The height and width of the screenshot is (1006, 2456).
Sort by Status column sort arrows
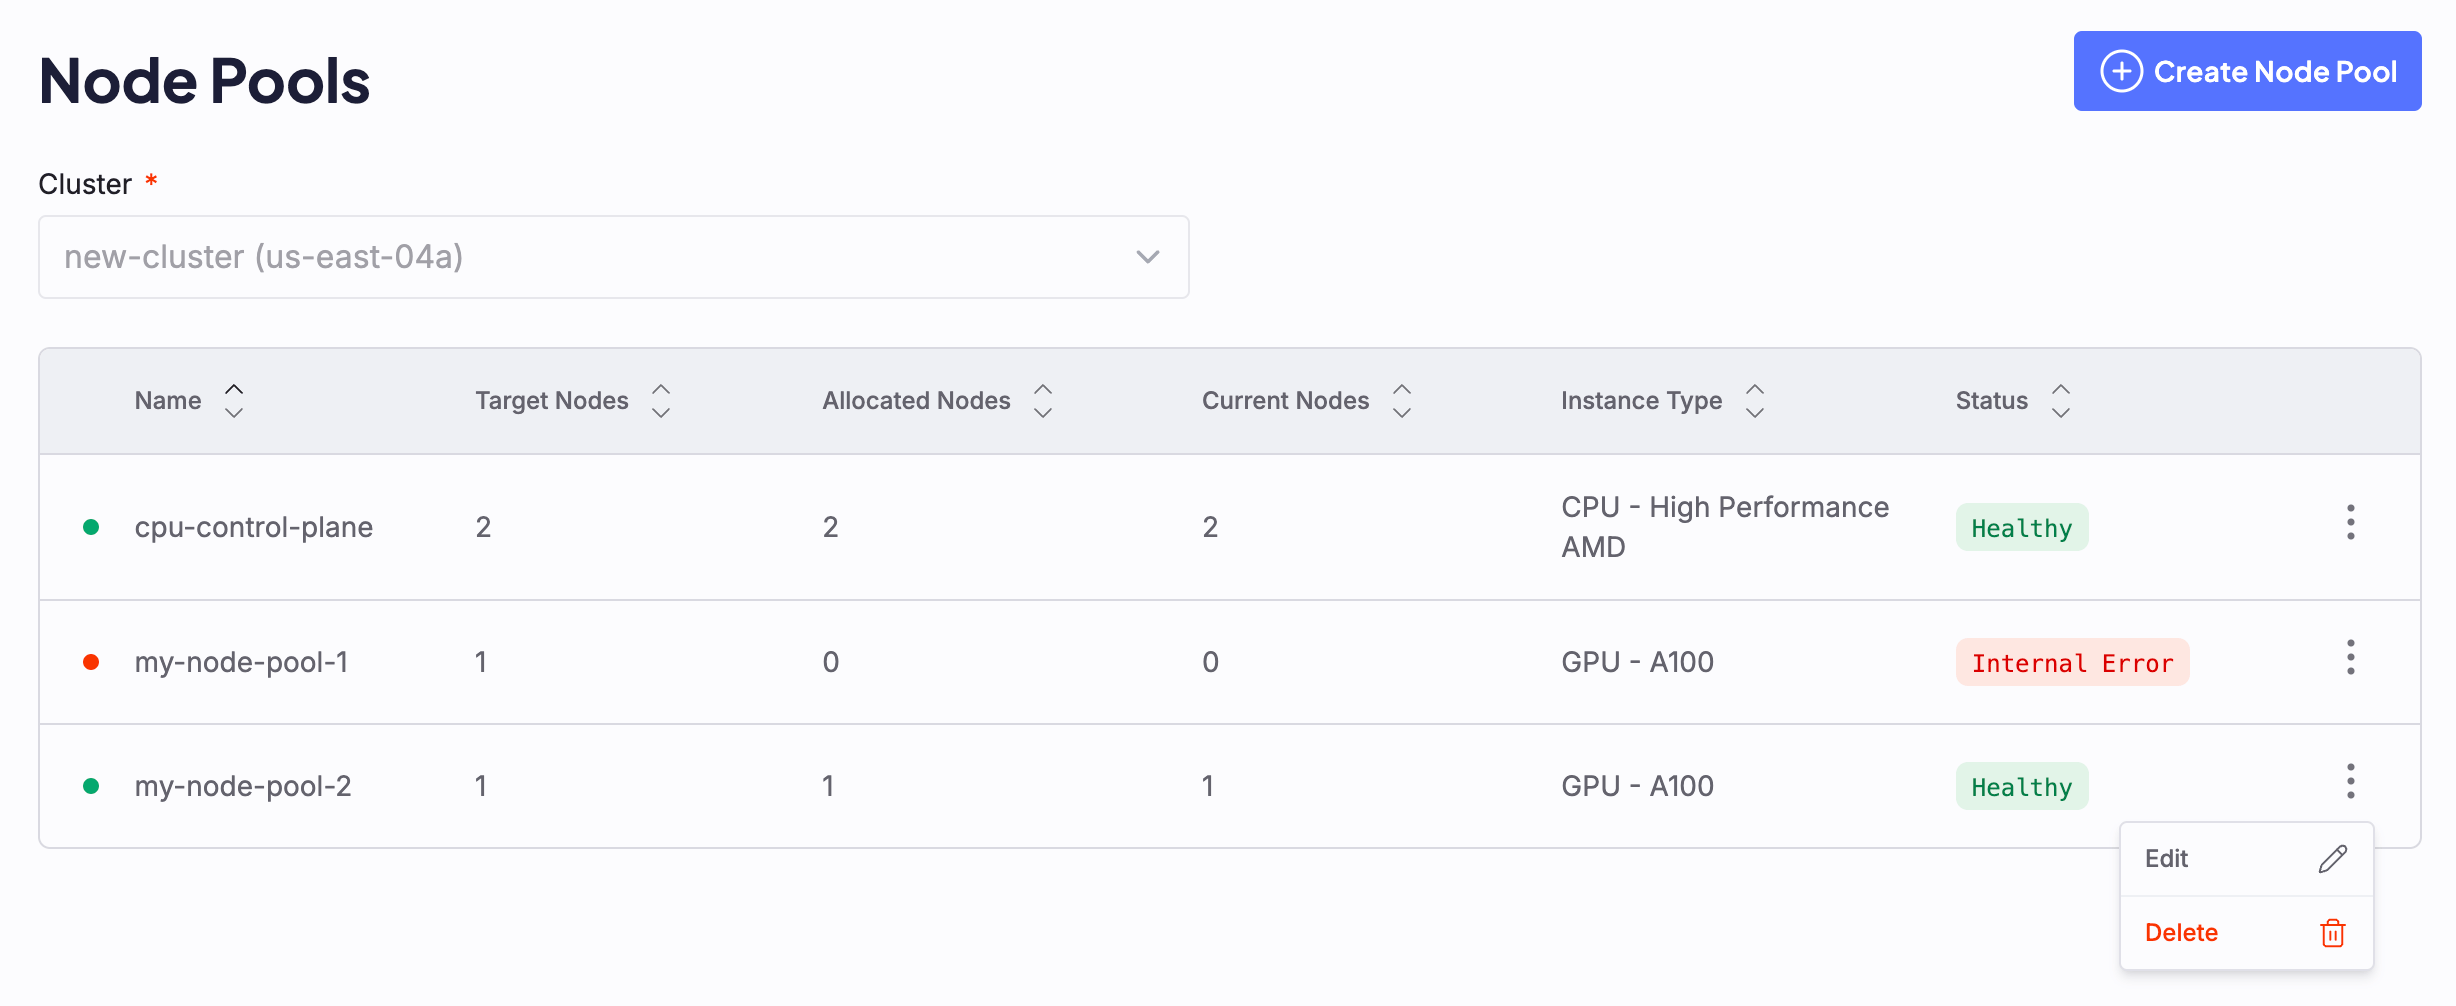[x=2061, y=401]
